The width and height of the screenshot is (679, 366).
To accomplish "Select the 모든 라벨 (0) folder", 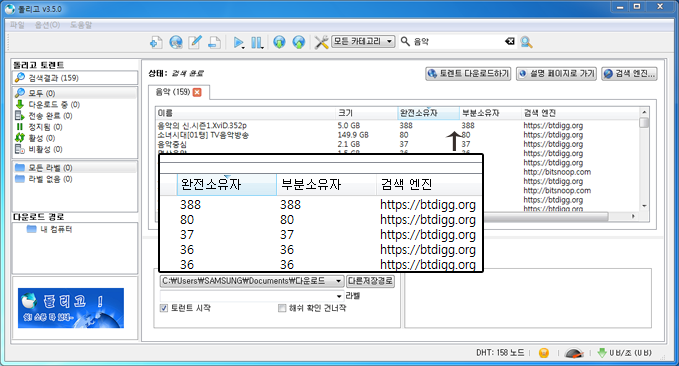I will point(75,168).
